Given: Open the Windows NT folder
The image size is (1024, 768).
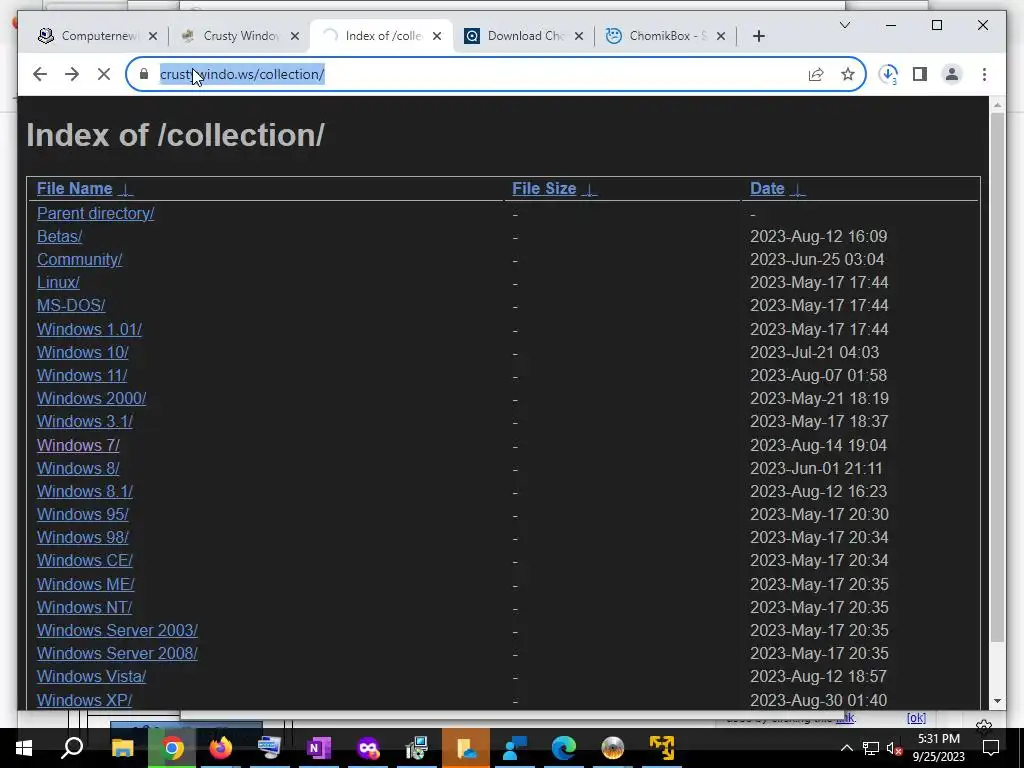Looking at the screenshot, I should point(84,607).
